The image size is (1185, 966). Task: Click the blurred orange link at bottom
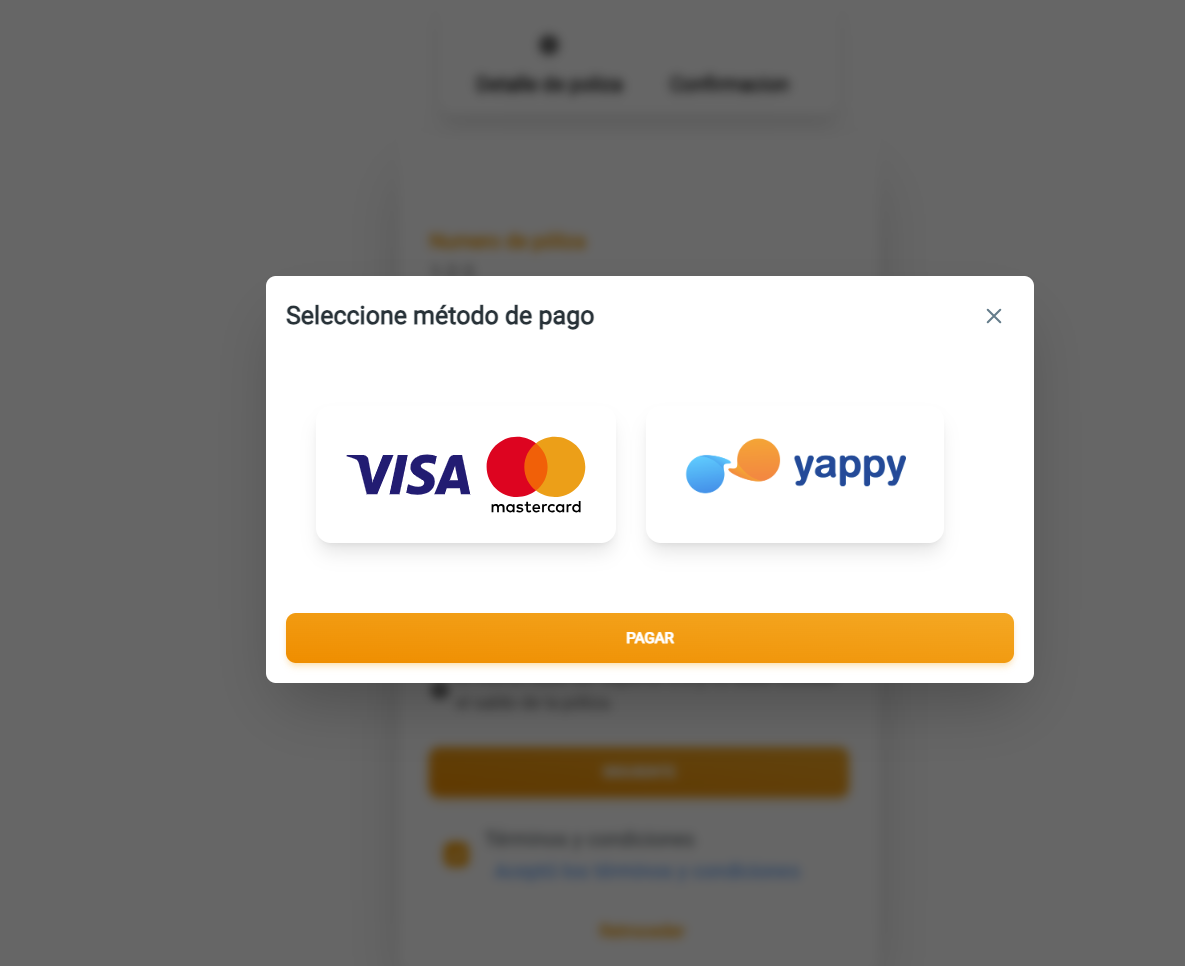[x=642, y=930]
